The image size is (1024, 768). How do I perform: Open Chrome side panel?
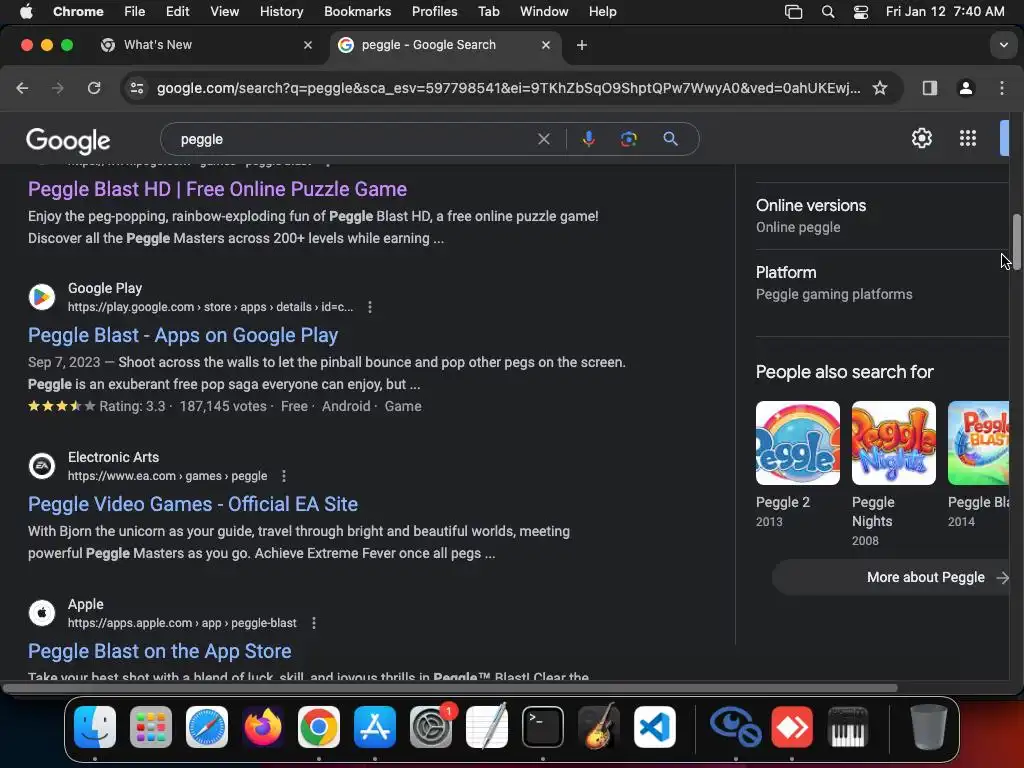coord(929,88)
